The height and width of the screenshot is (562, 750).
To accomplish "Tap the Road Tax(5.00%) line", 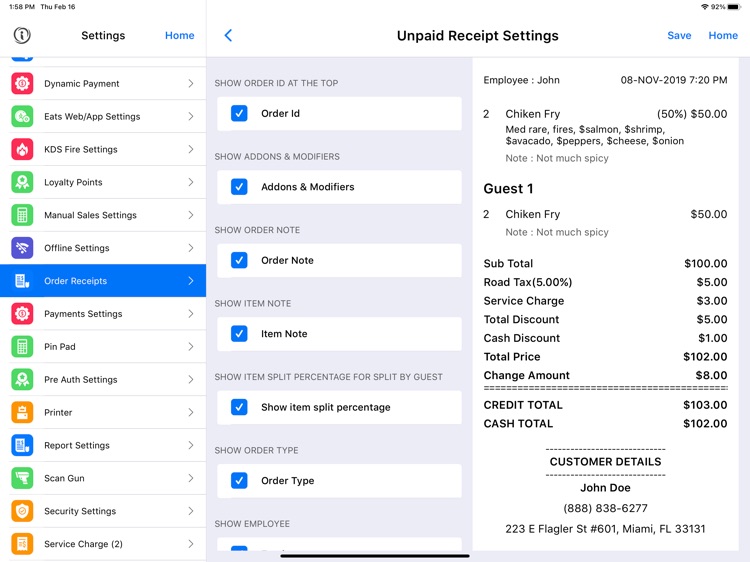I will 605,282.
